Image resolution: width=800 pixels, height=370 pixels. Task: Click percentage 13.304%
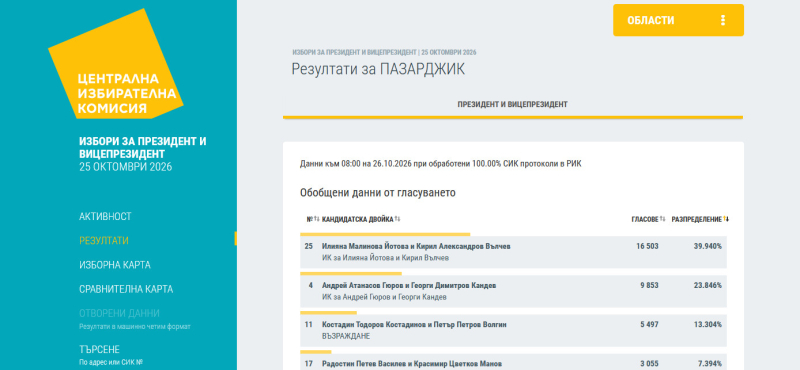point(708,325)
